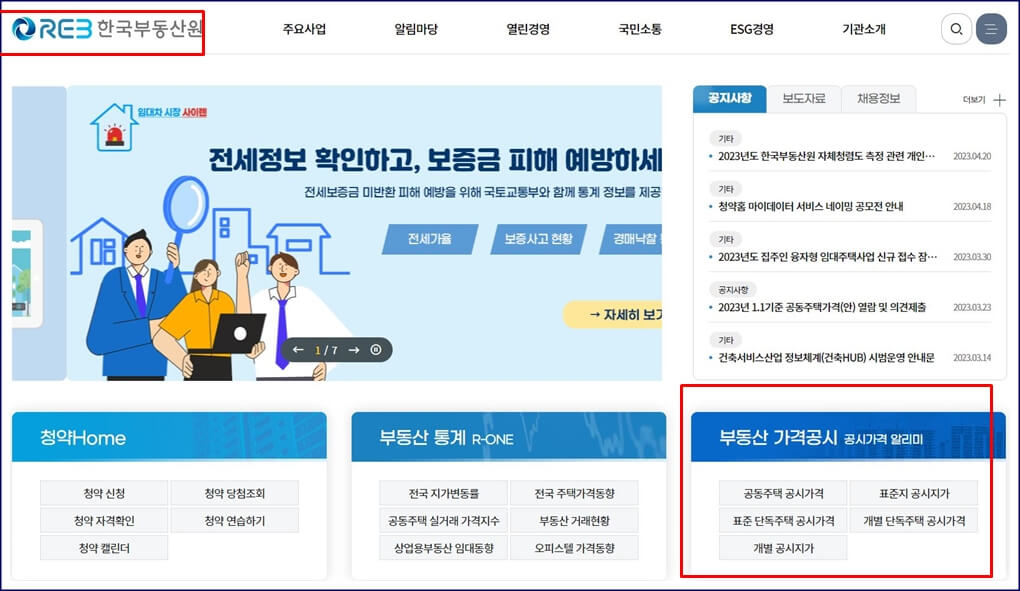Go to previous banner slide with left arrow
Viewport: 1020px width, 591px height.
click(298, 350)
